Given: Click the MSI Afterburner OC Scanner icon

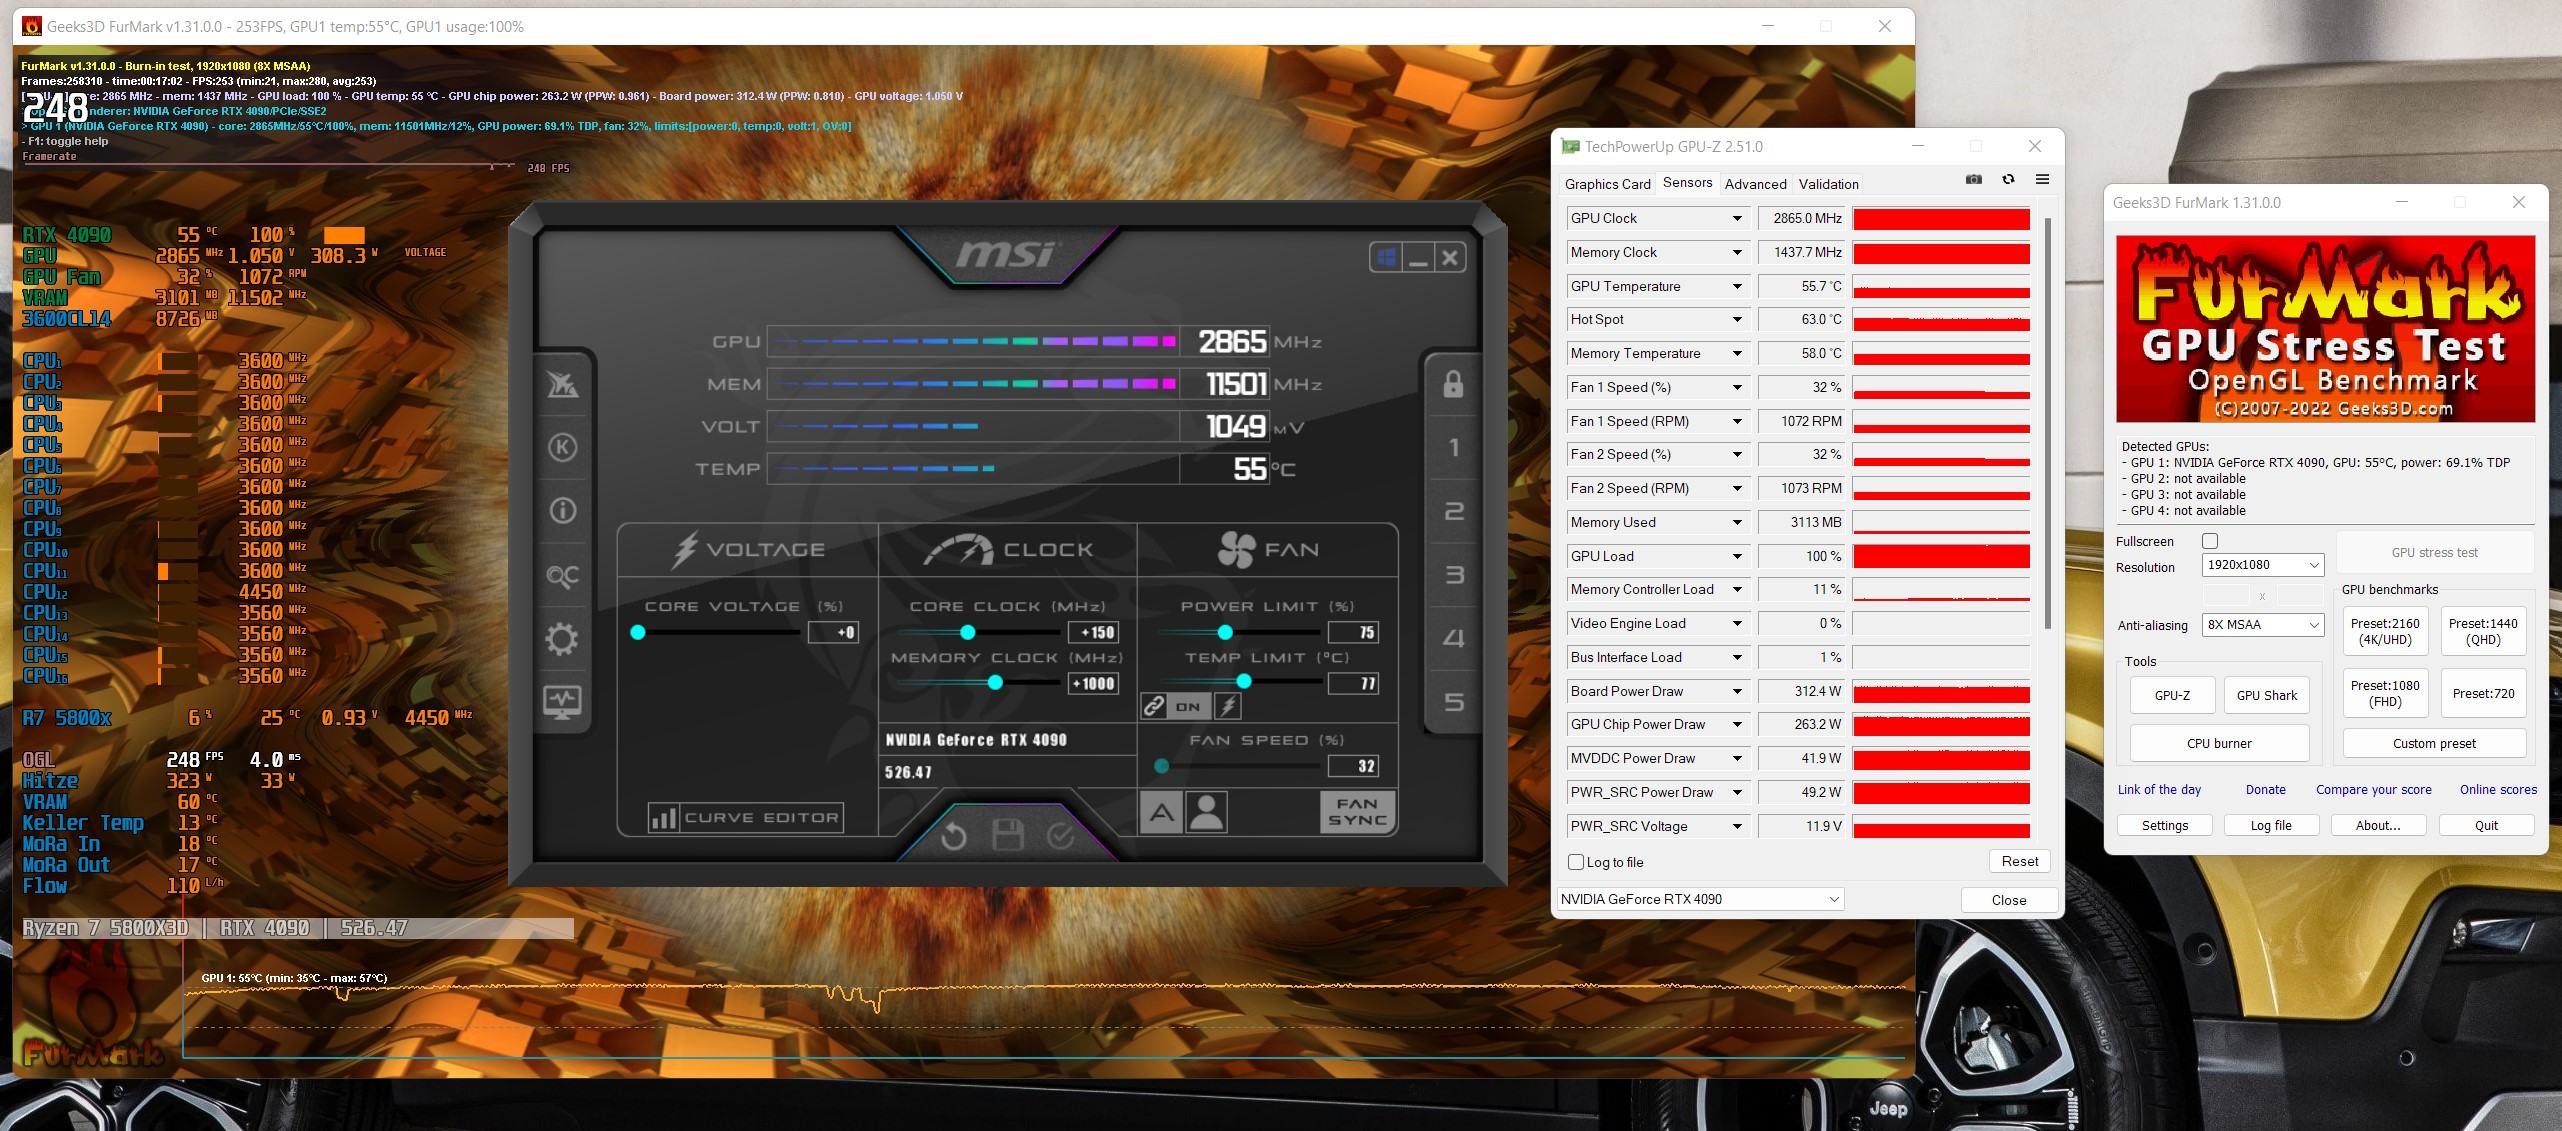Looking at the screenshot, I should 562,576.
